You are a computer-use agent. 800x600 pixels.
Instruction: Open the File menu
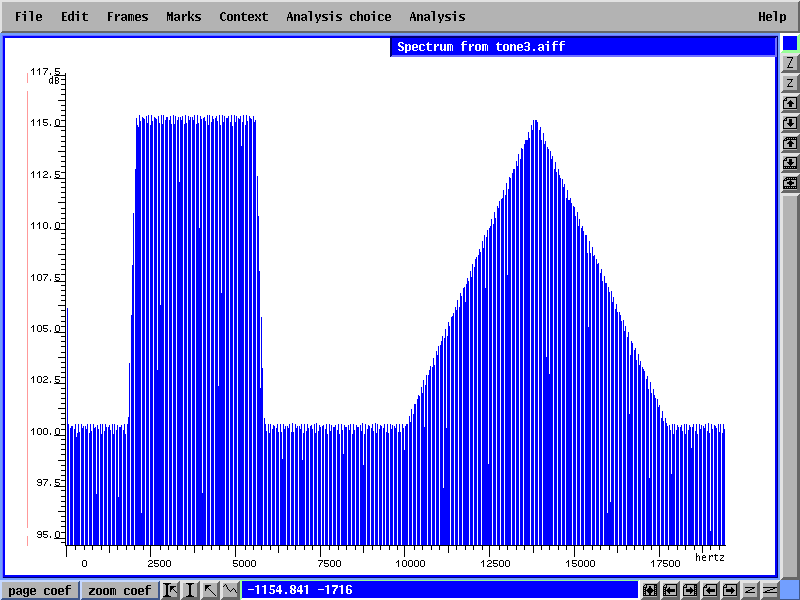[x=28, y=17]
